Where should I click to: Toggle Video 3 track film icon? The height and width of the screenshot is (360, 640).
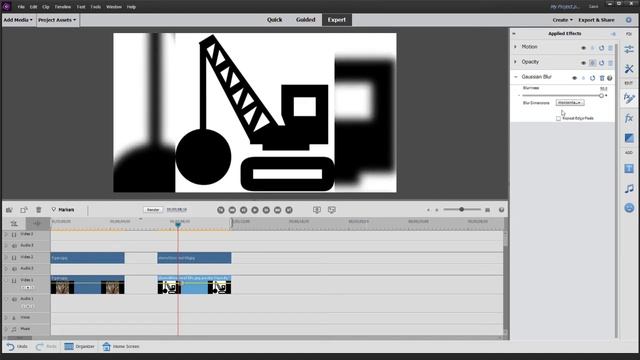pos(14,234)
